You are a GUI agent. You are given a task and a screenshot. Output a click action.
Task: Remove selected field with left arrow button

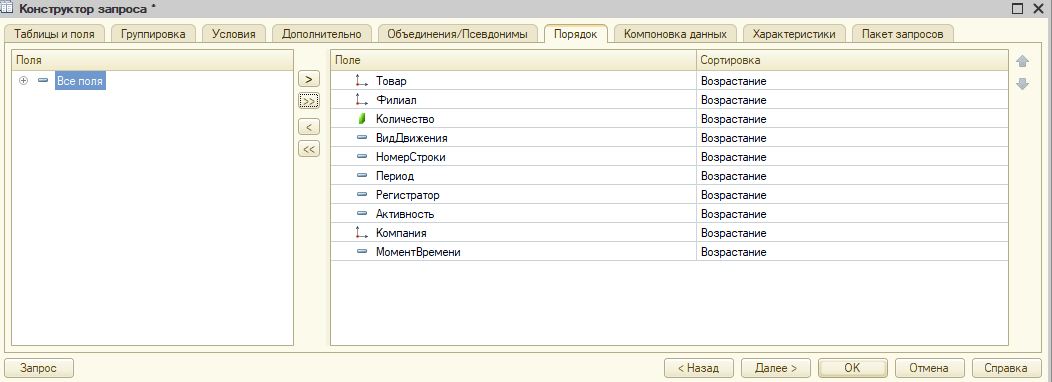[x=309, y=127]
